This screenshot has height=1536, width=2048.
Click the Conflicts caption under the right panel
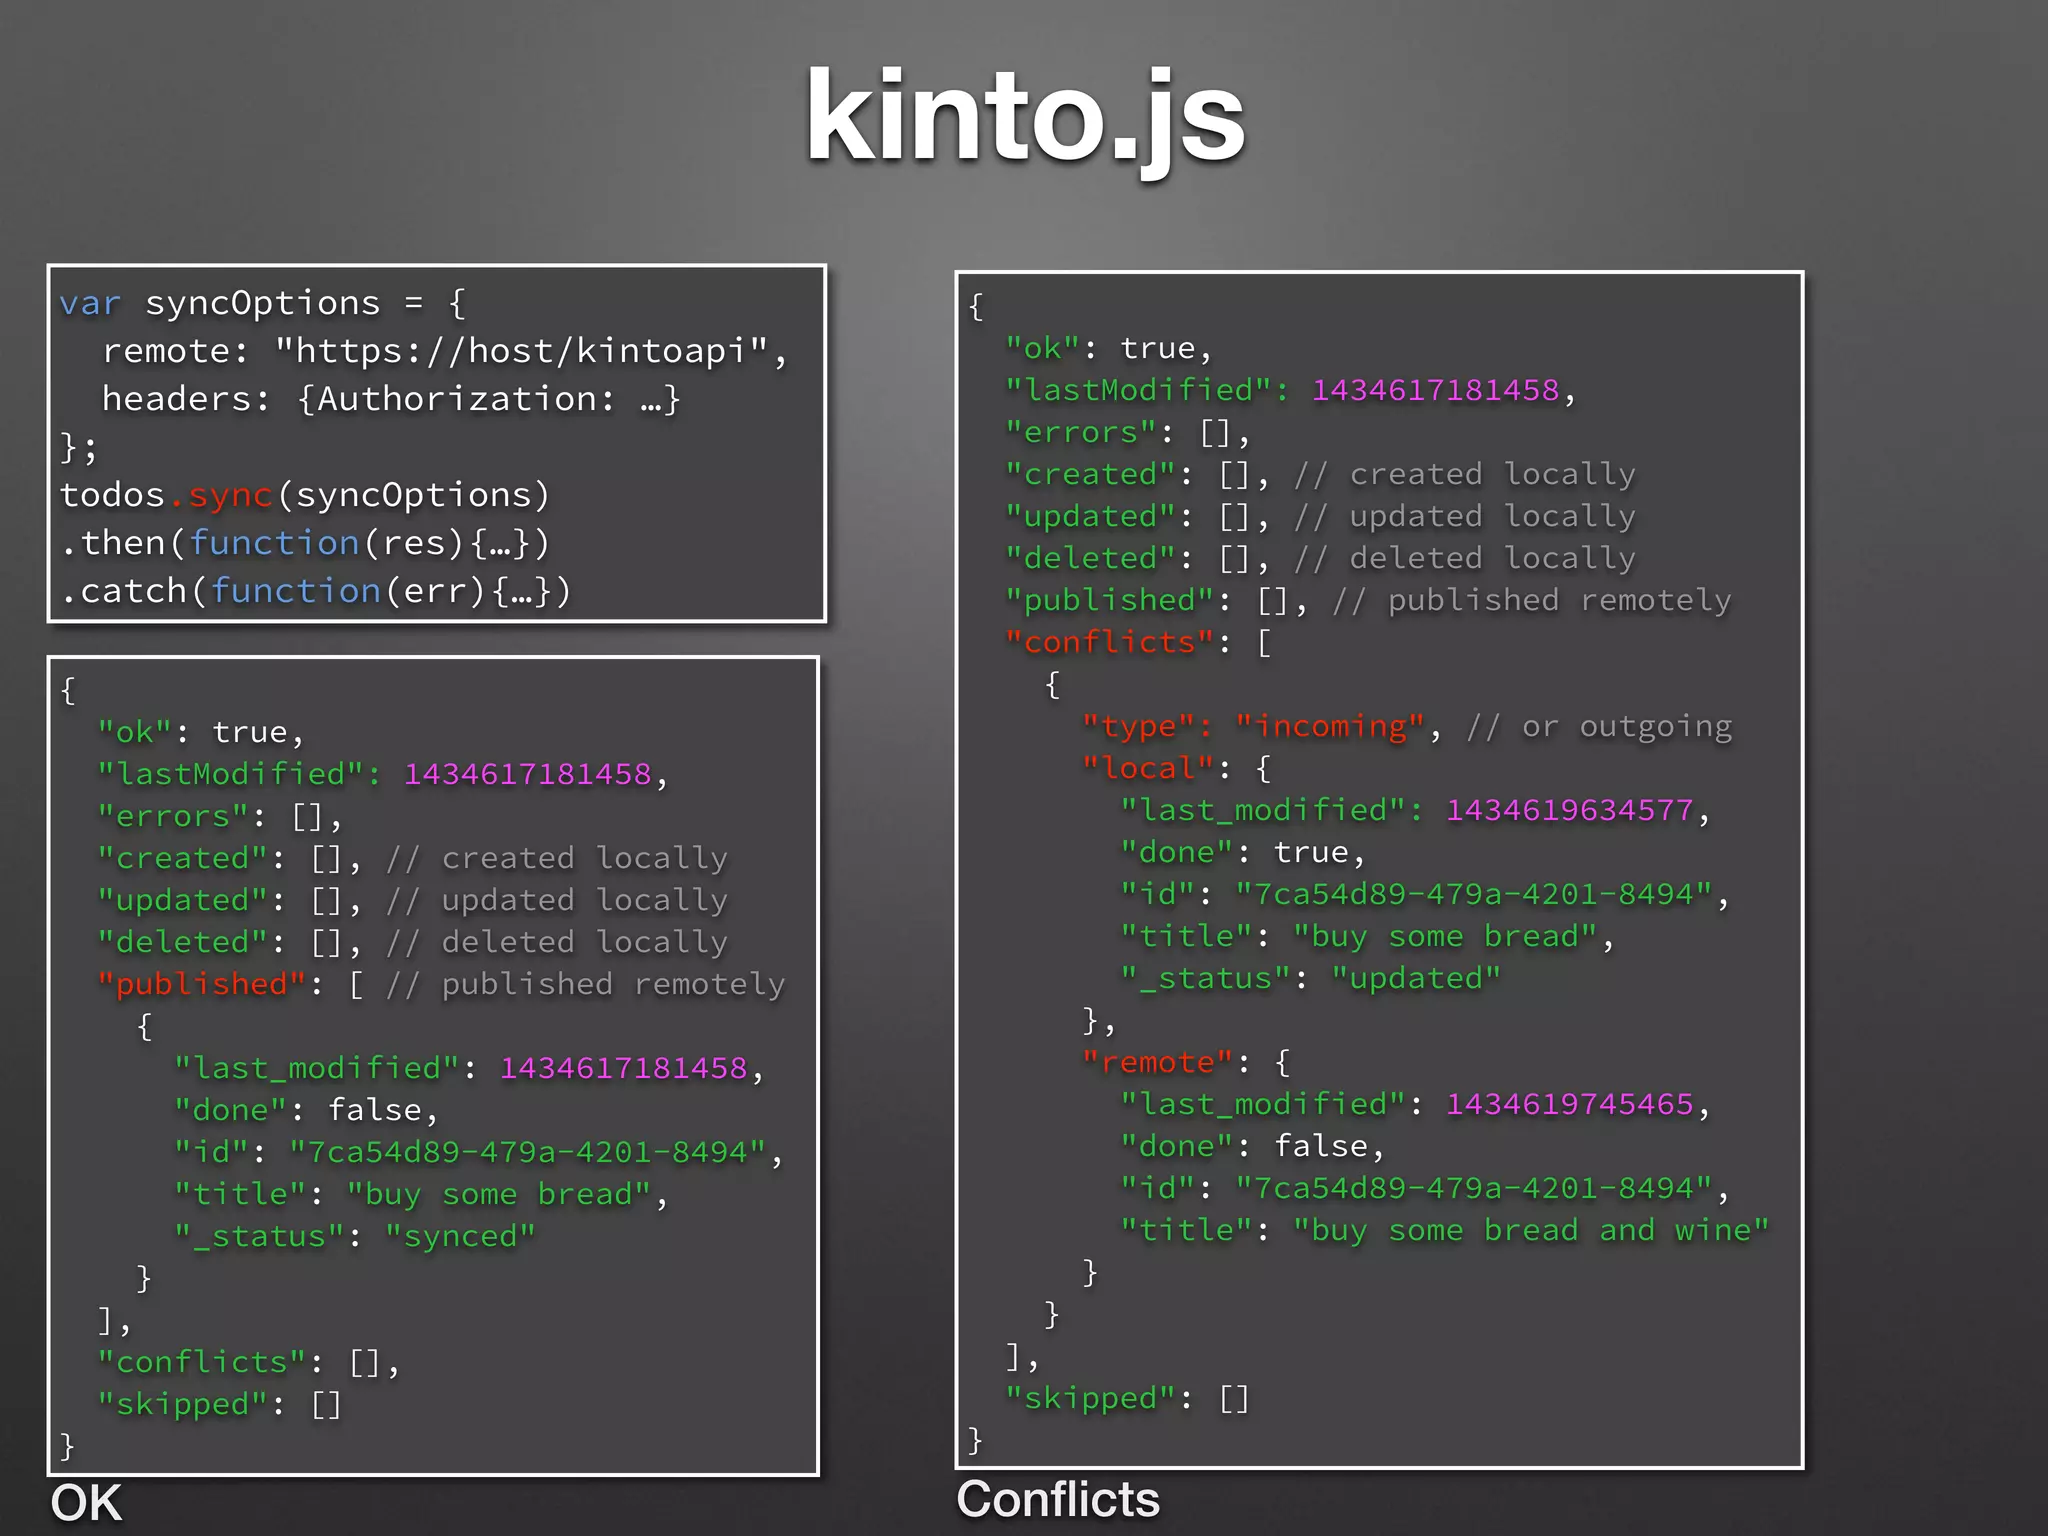tap(1058, 1499)
